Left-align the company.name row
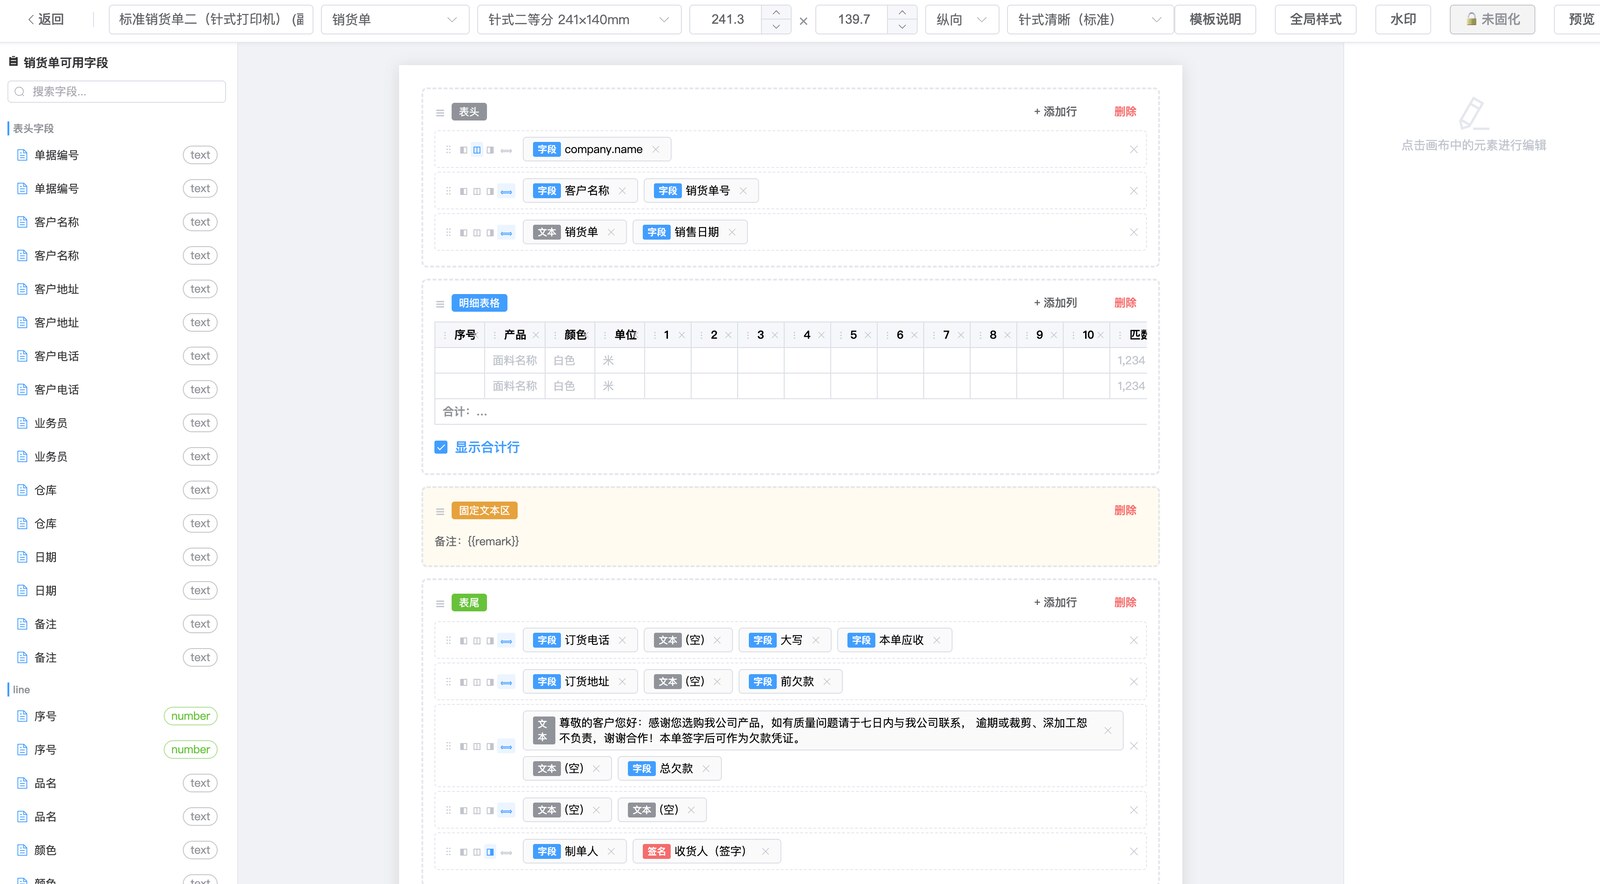The width and height of the screenshot is (1600, 884). click(x=464, y=150)
